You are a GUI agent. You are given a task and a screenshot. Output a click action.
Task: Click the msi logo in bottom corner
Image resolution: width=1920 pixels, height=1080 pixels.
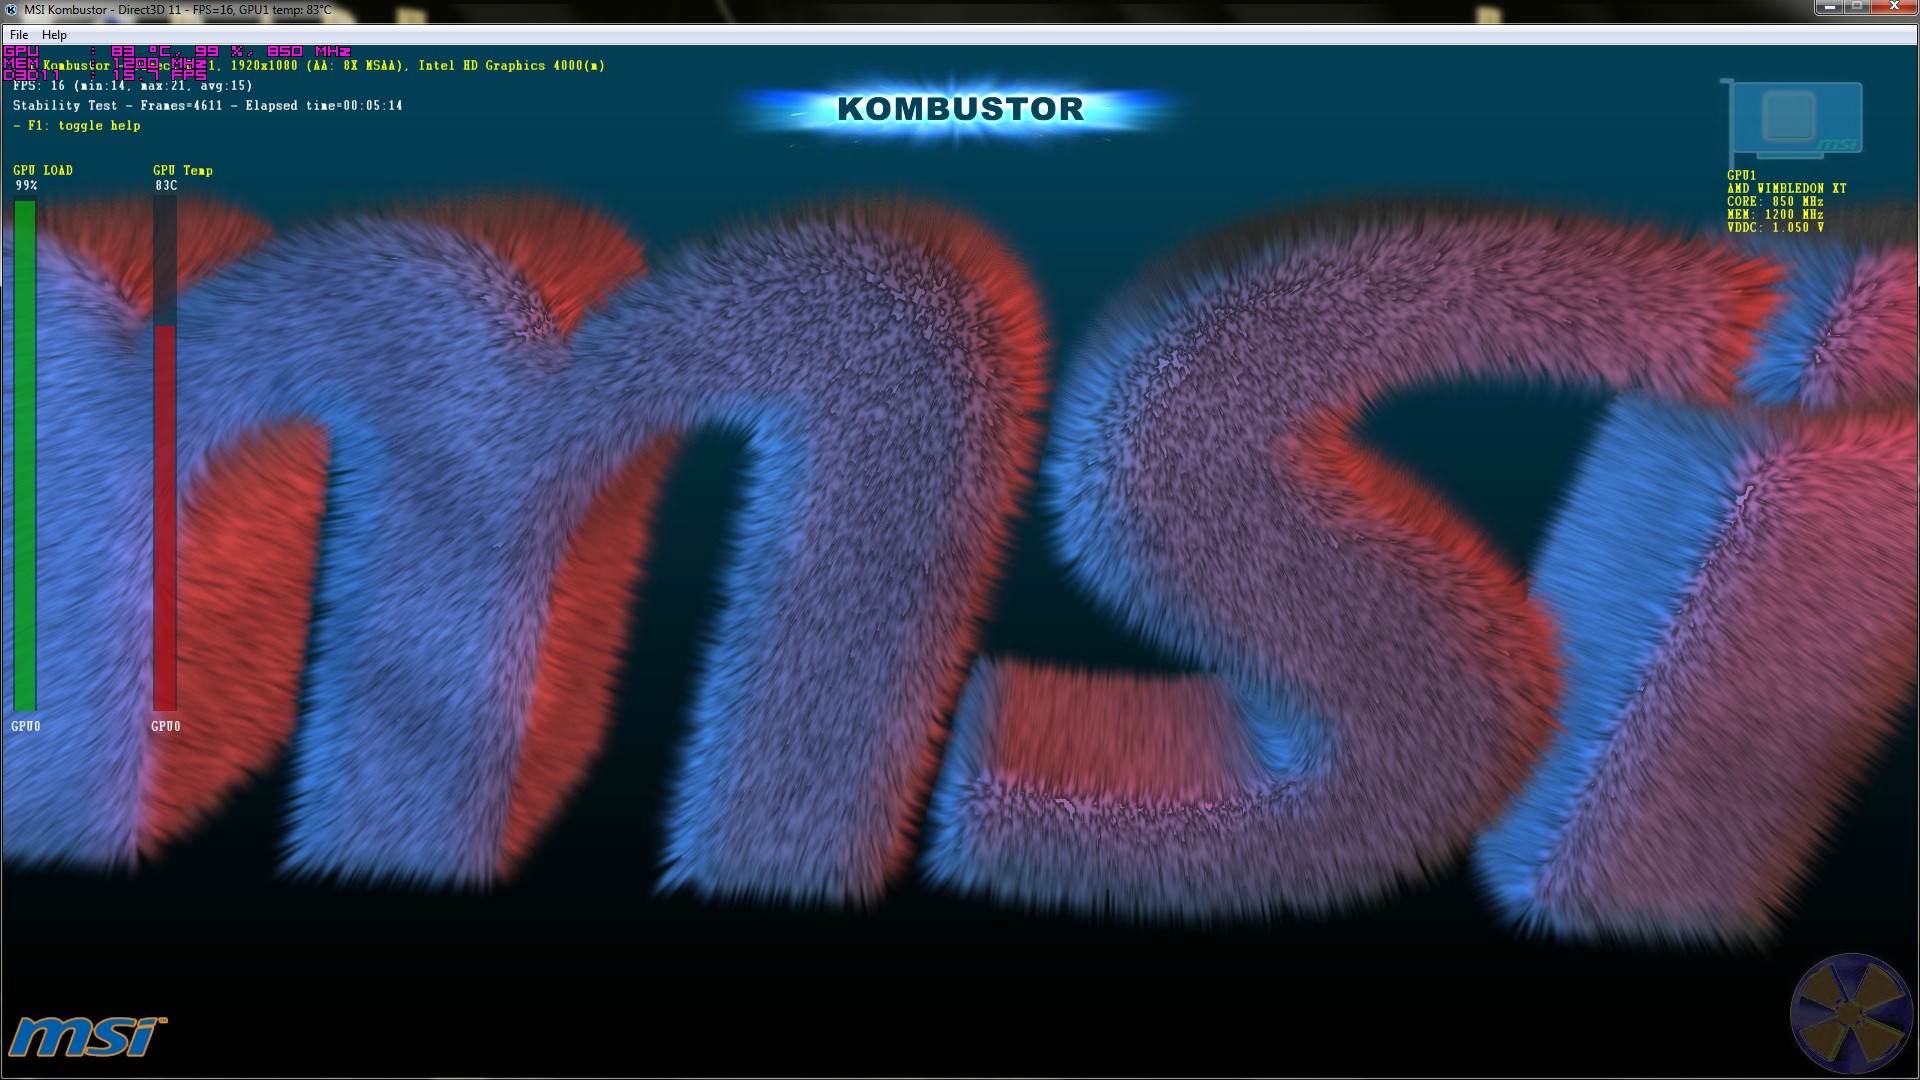[87, 1037]
